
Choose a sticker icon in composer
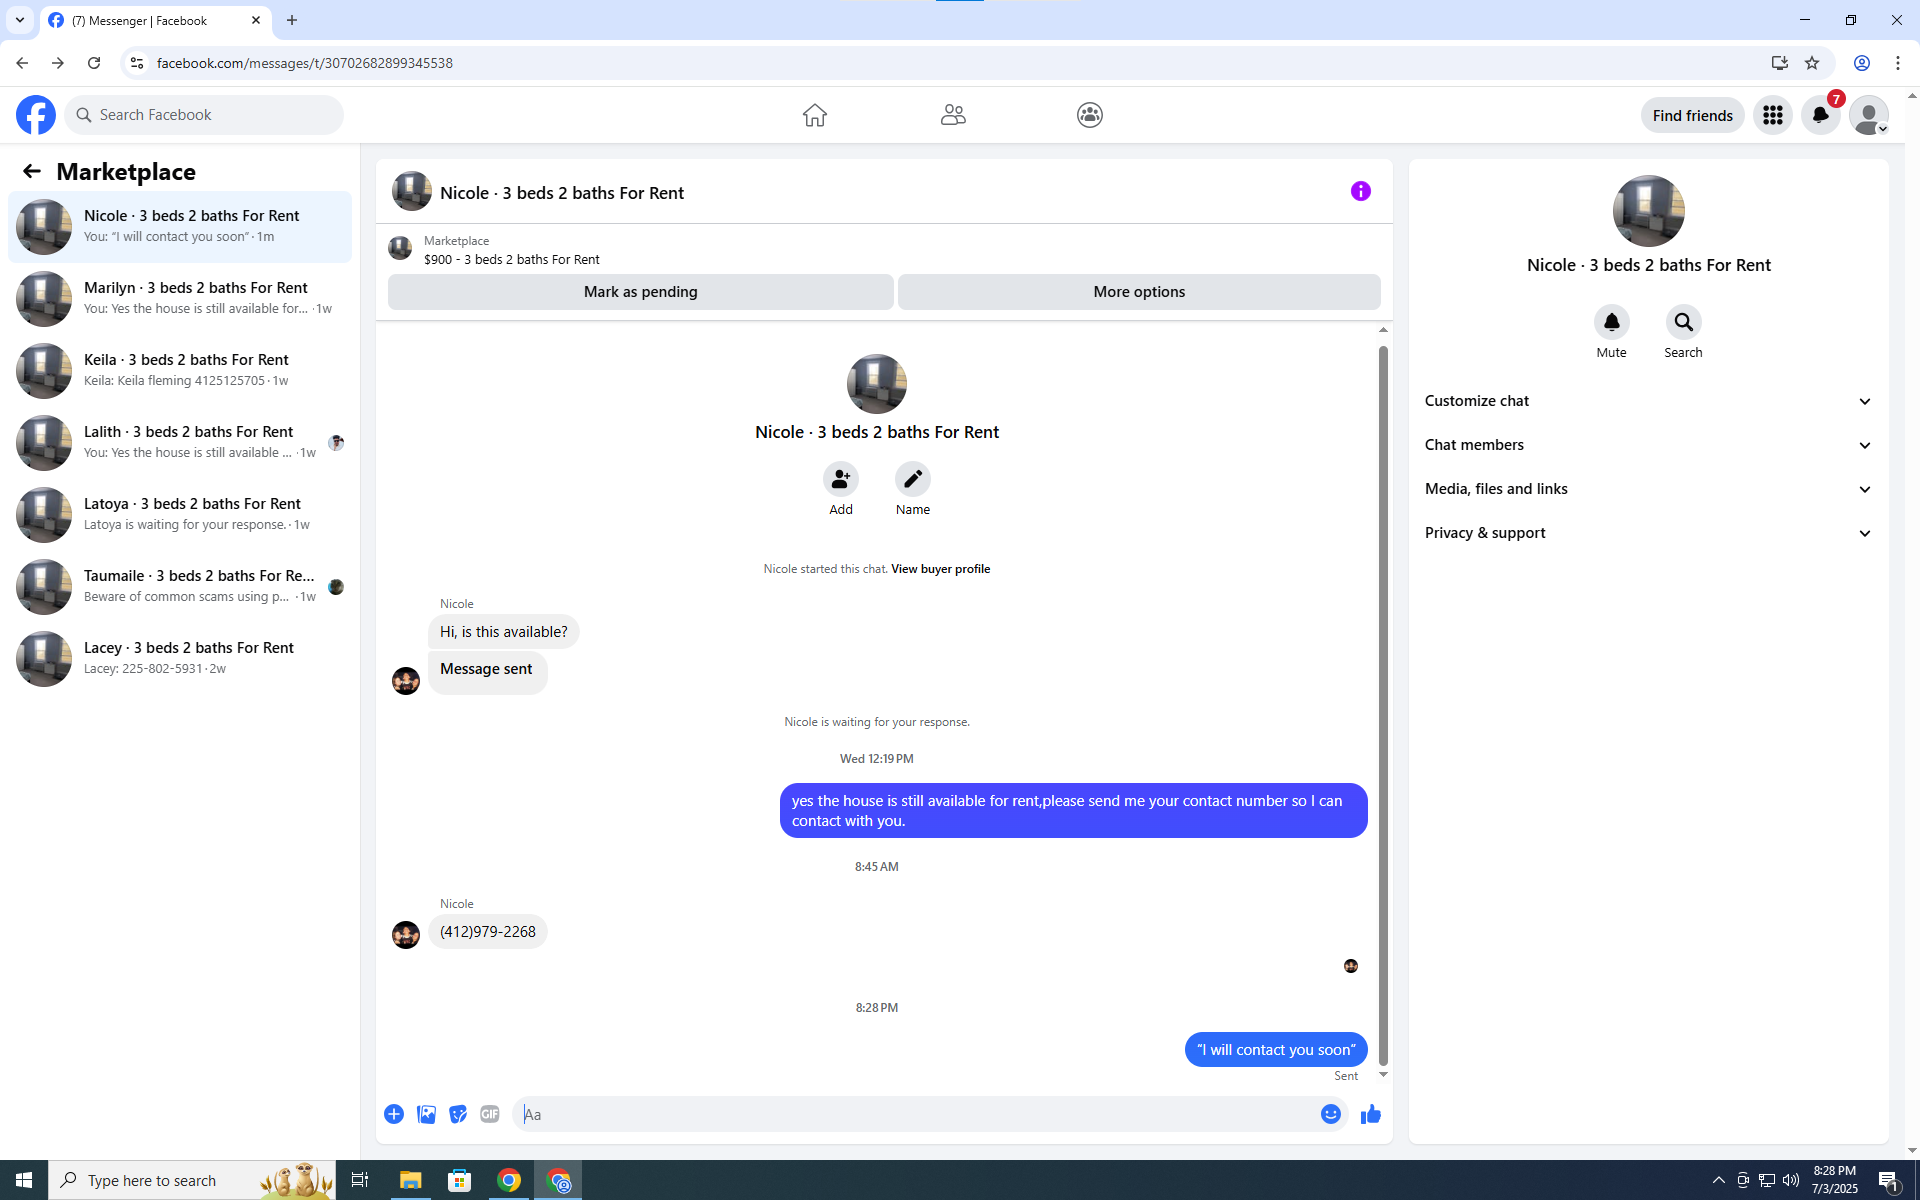coord(458,1114)
